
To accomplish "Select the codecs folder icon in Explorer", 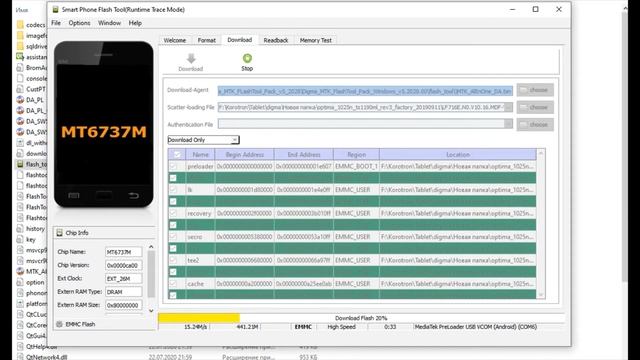I will [x=20, y=25].
